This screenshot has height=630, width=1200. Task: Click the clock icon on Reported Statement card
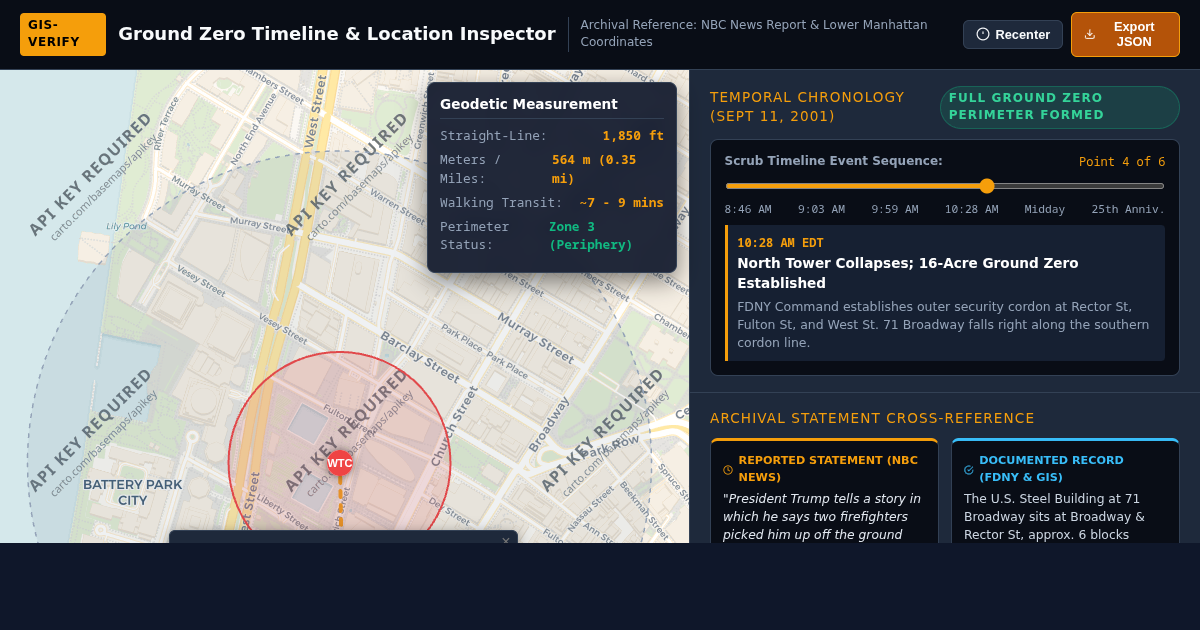pyautogui.click(x=728, y=469)
